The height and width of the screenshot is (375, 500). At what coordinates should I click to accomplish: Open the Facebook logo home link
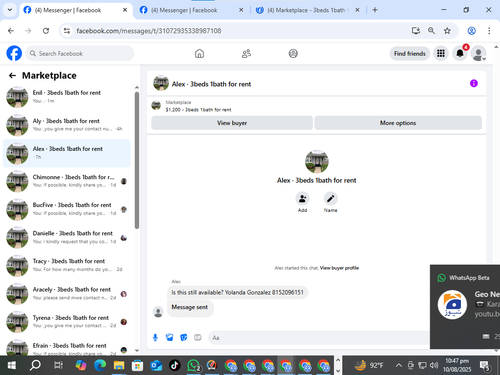(14, 53)
